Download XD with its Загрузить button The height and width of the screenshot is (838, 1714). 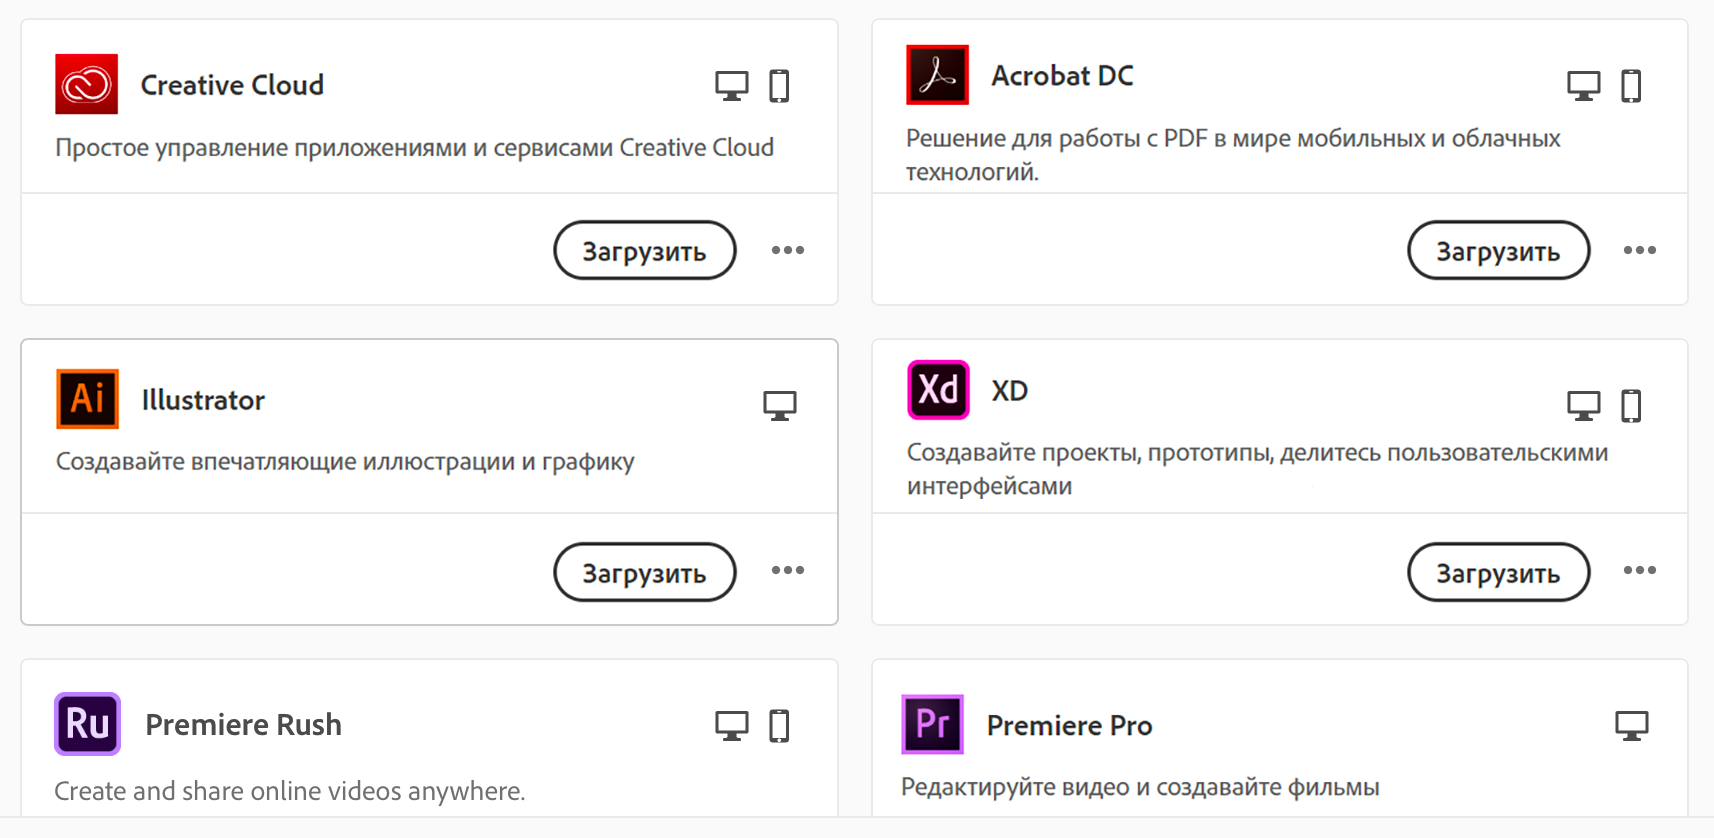pyautogui.click(x=1498, y=572)
